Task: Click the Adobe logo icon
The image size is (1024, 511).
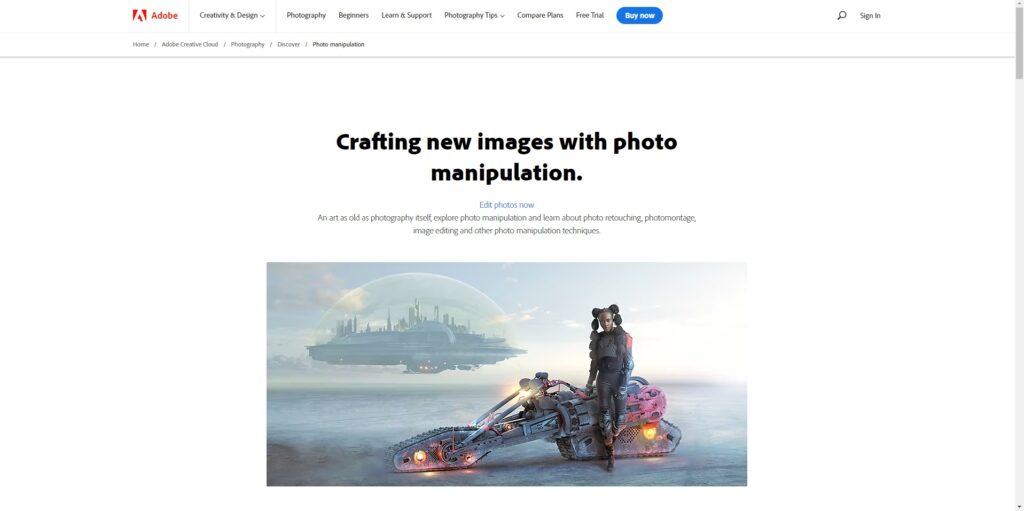Action: [x=139, y=15]
